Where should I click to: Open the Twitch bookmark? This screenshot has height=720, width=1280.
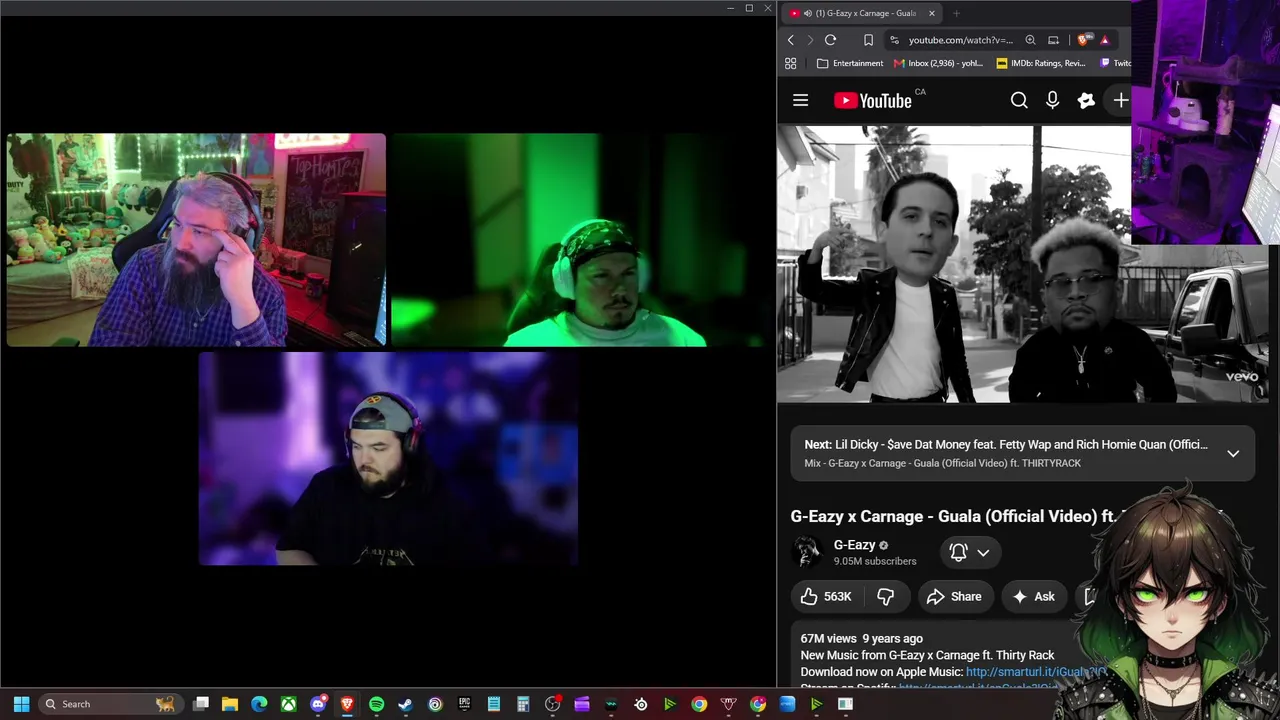[1115, 63]
